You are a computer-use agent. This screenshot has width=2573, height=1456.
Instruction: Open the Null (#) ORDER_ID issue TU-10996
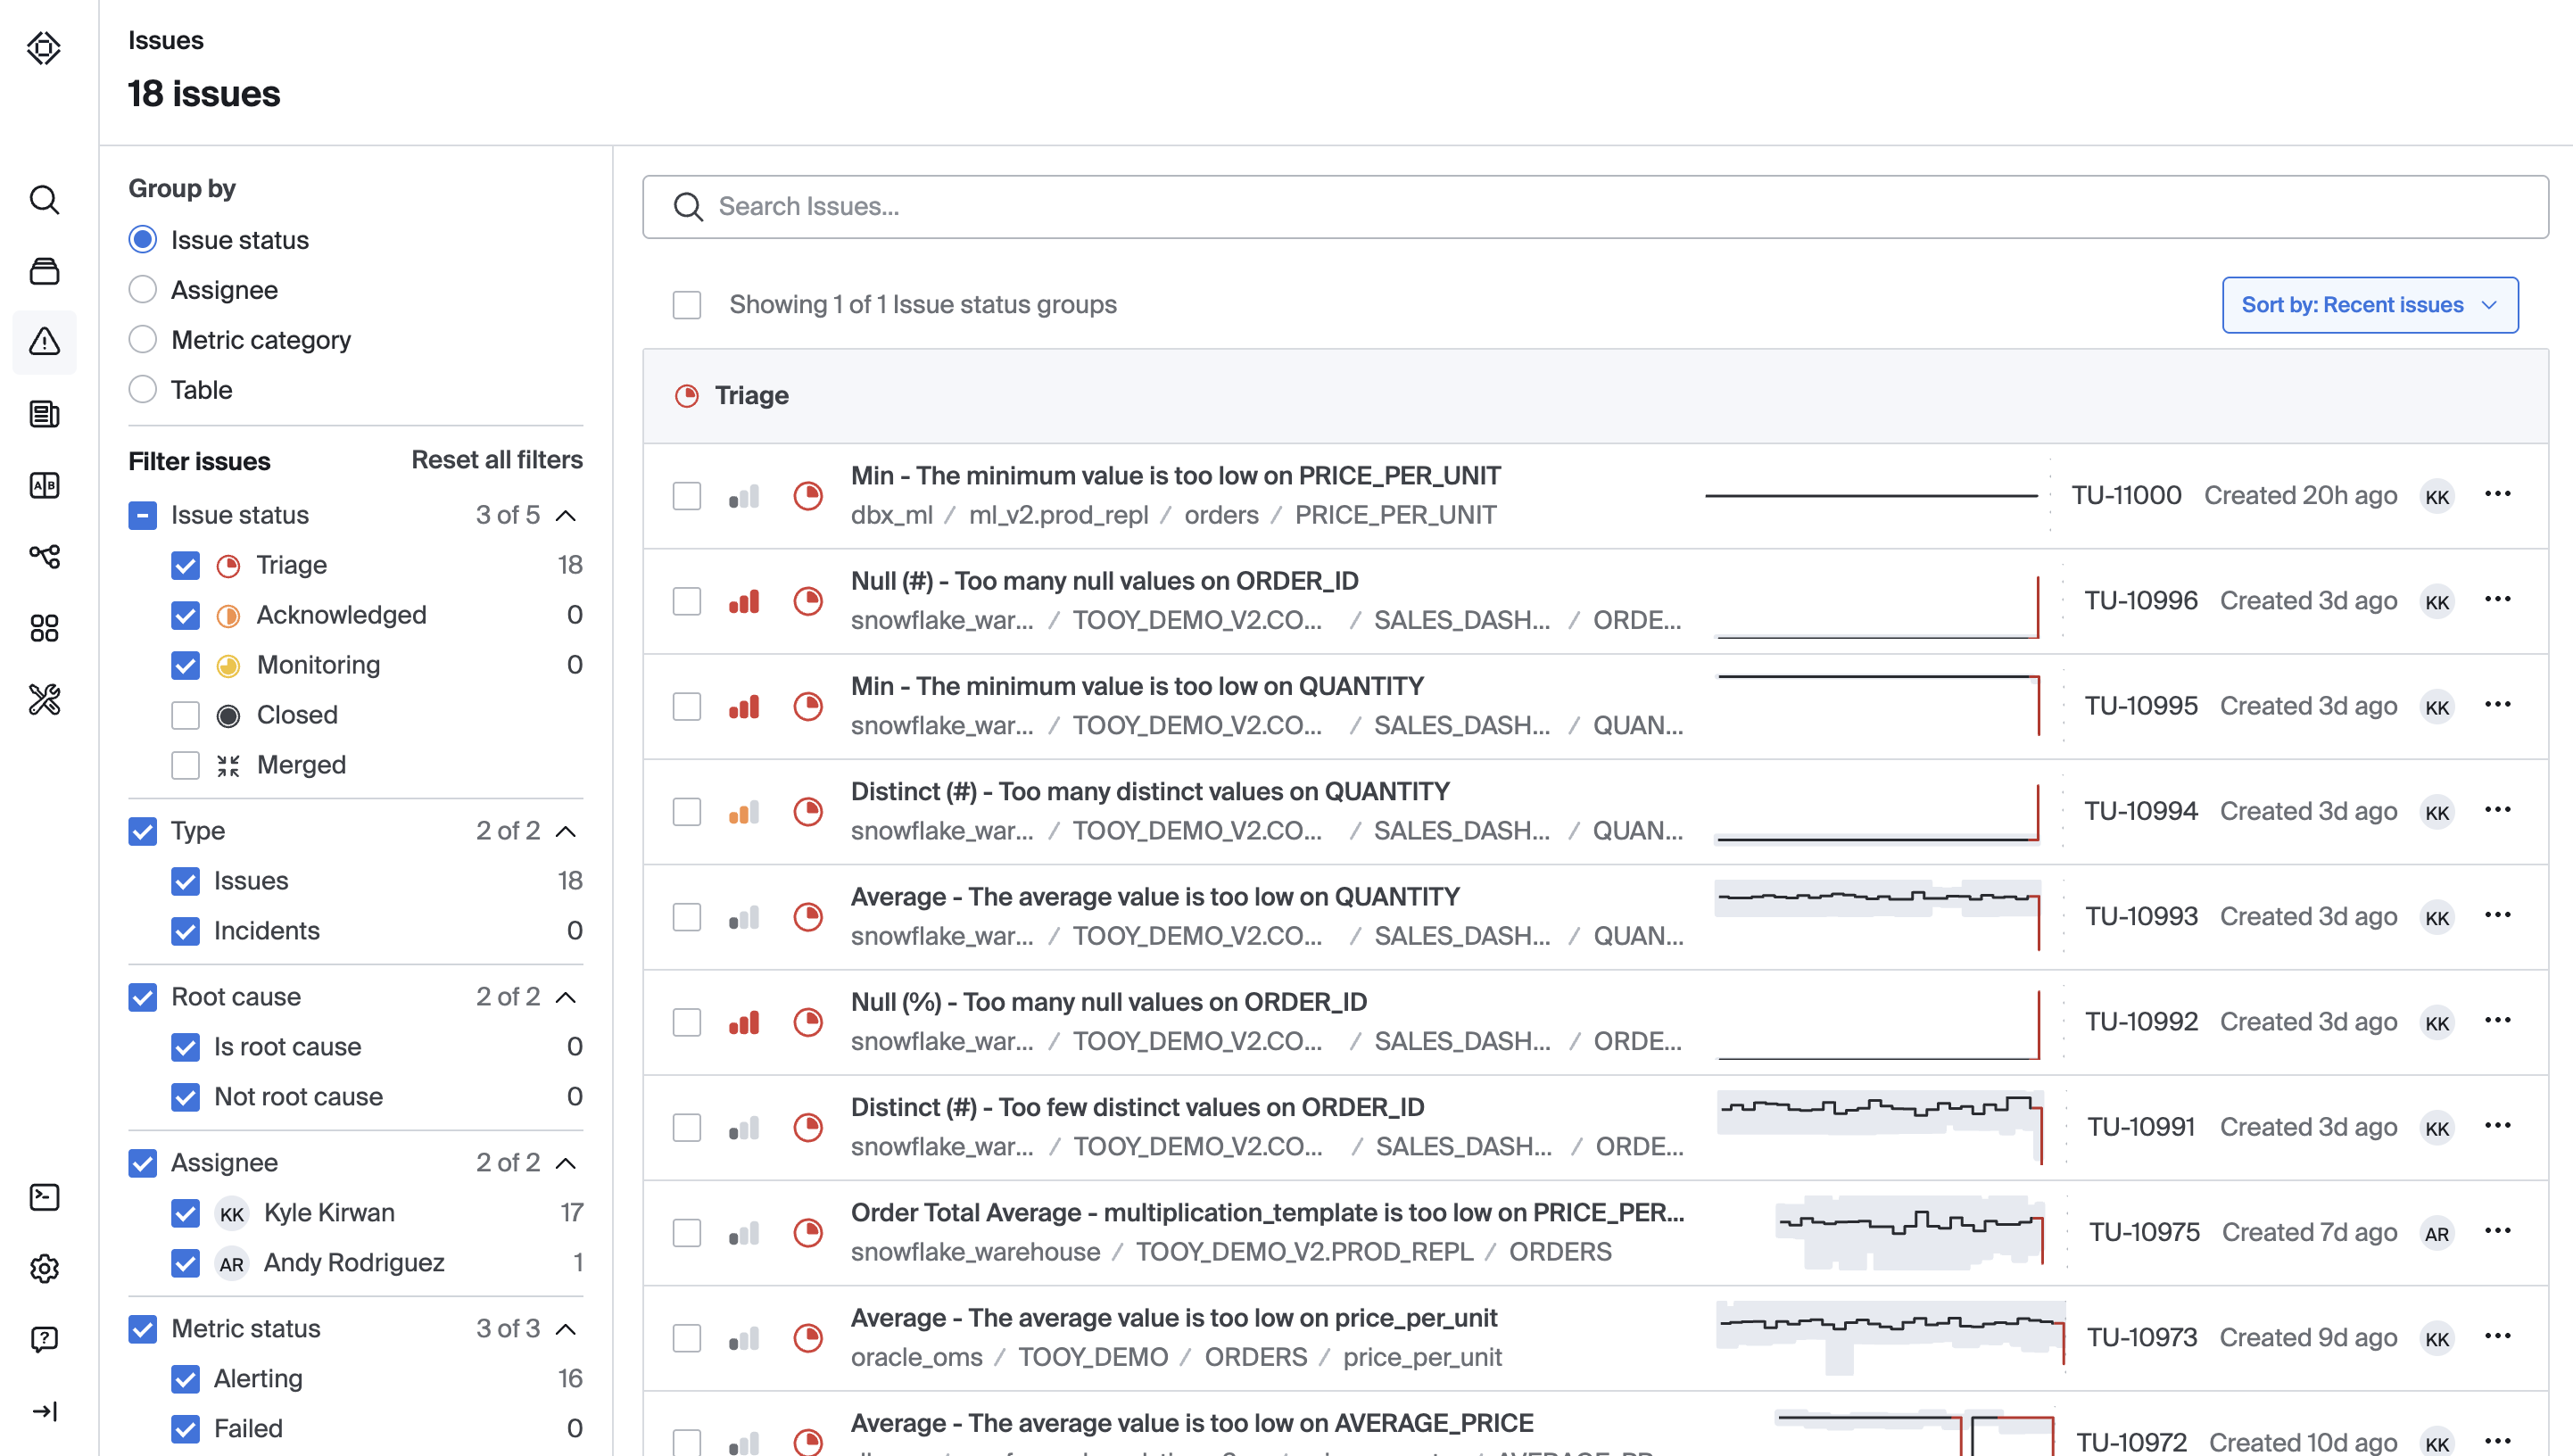1104,581
